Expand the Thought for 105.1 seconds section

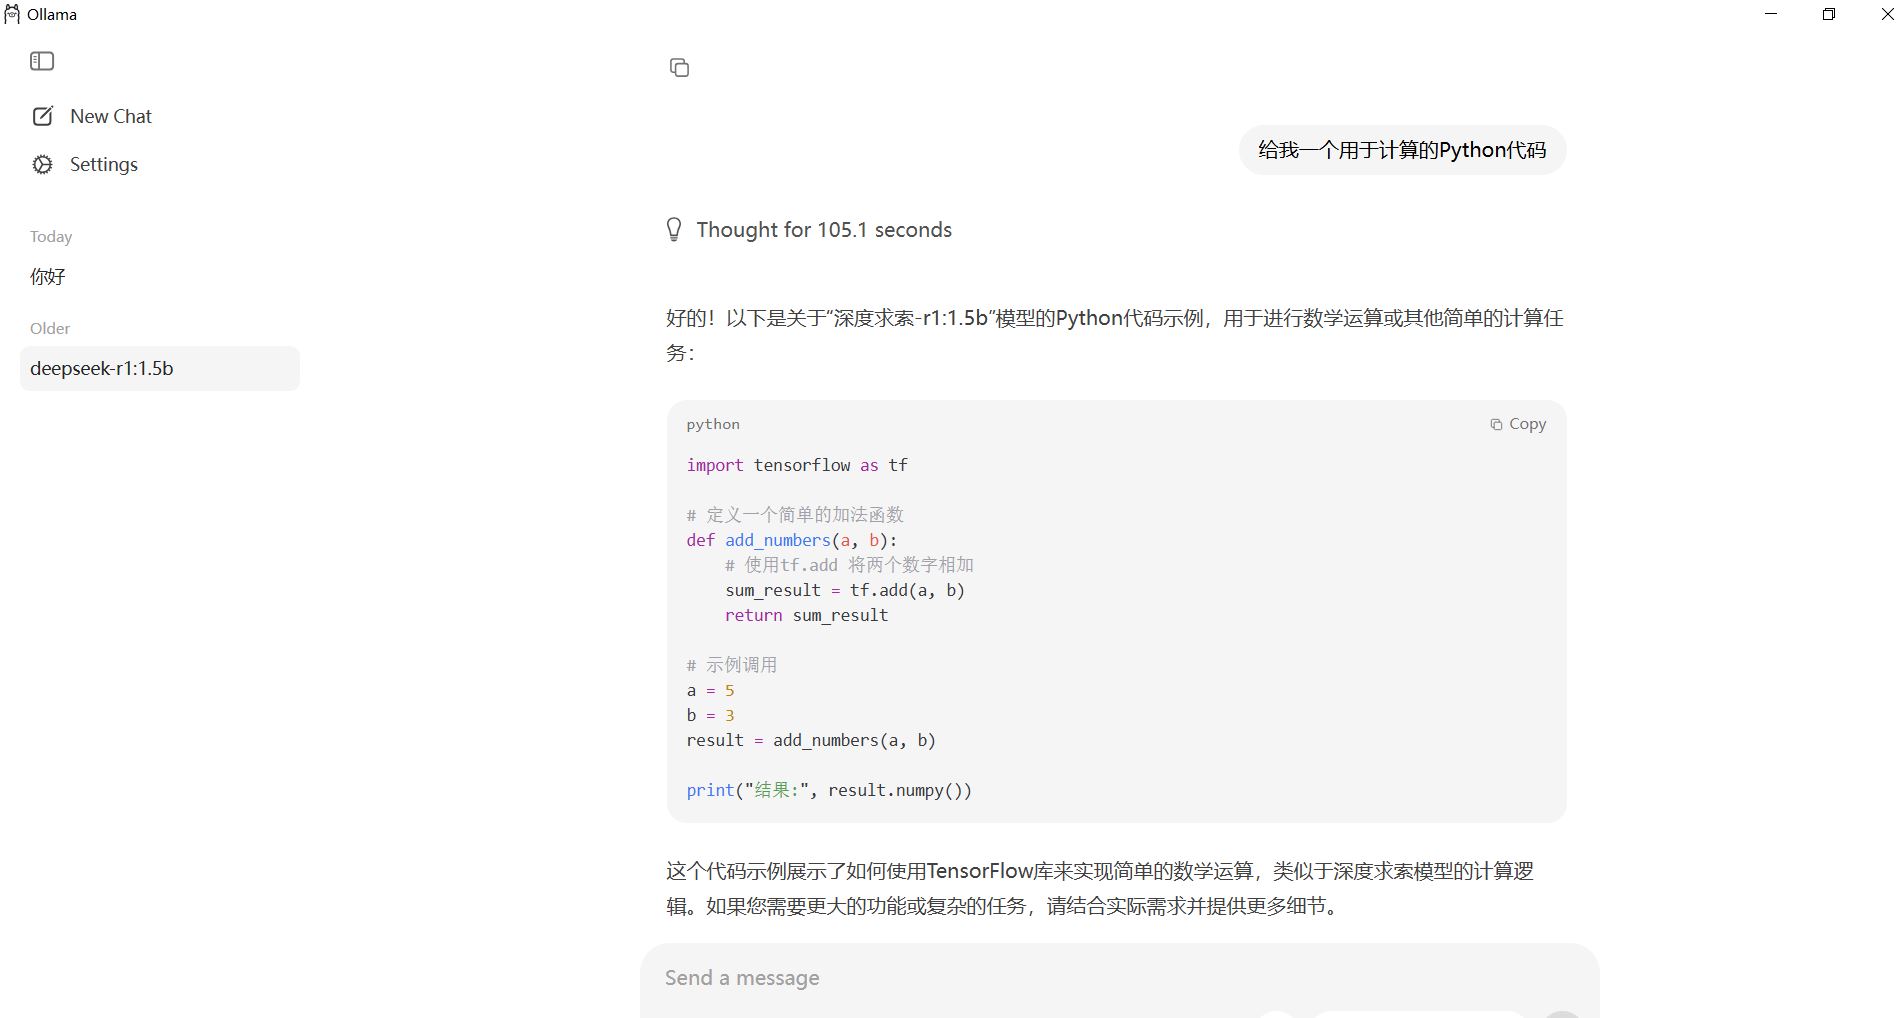pos(809,230)
